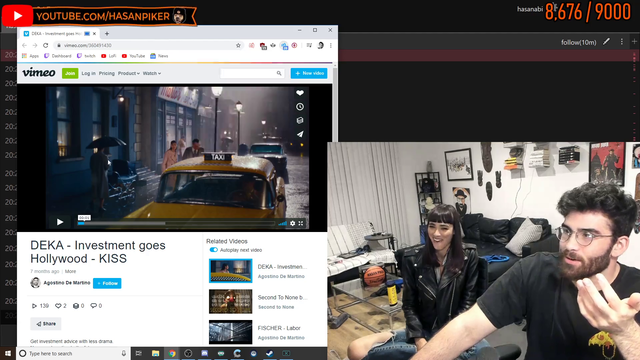Image resolution: width=640 pixels, height=360 pixels.
Task: Open Second To None related video thumbnail
Action: coord(231,301)
